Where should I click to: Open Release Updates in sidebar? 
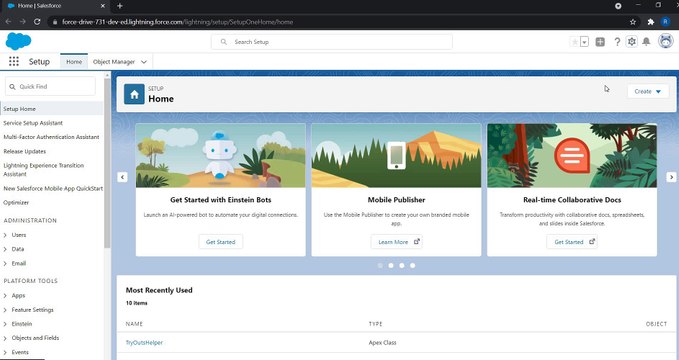coord(24,151)
